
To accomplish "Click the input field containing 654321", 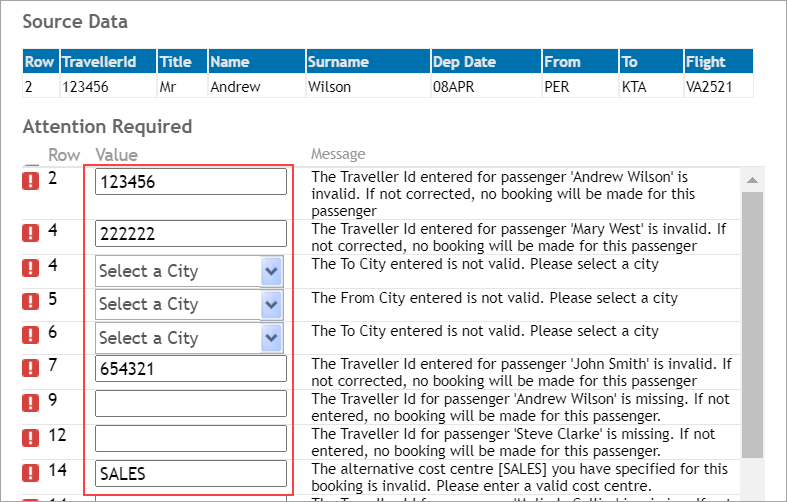I will [x=190, y=371].
